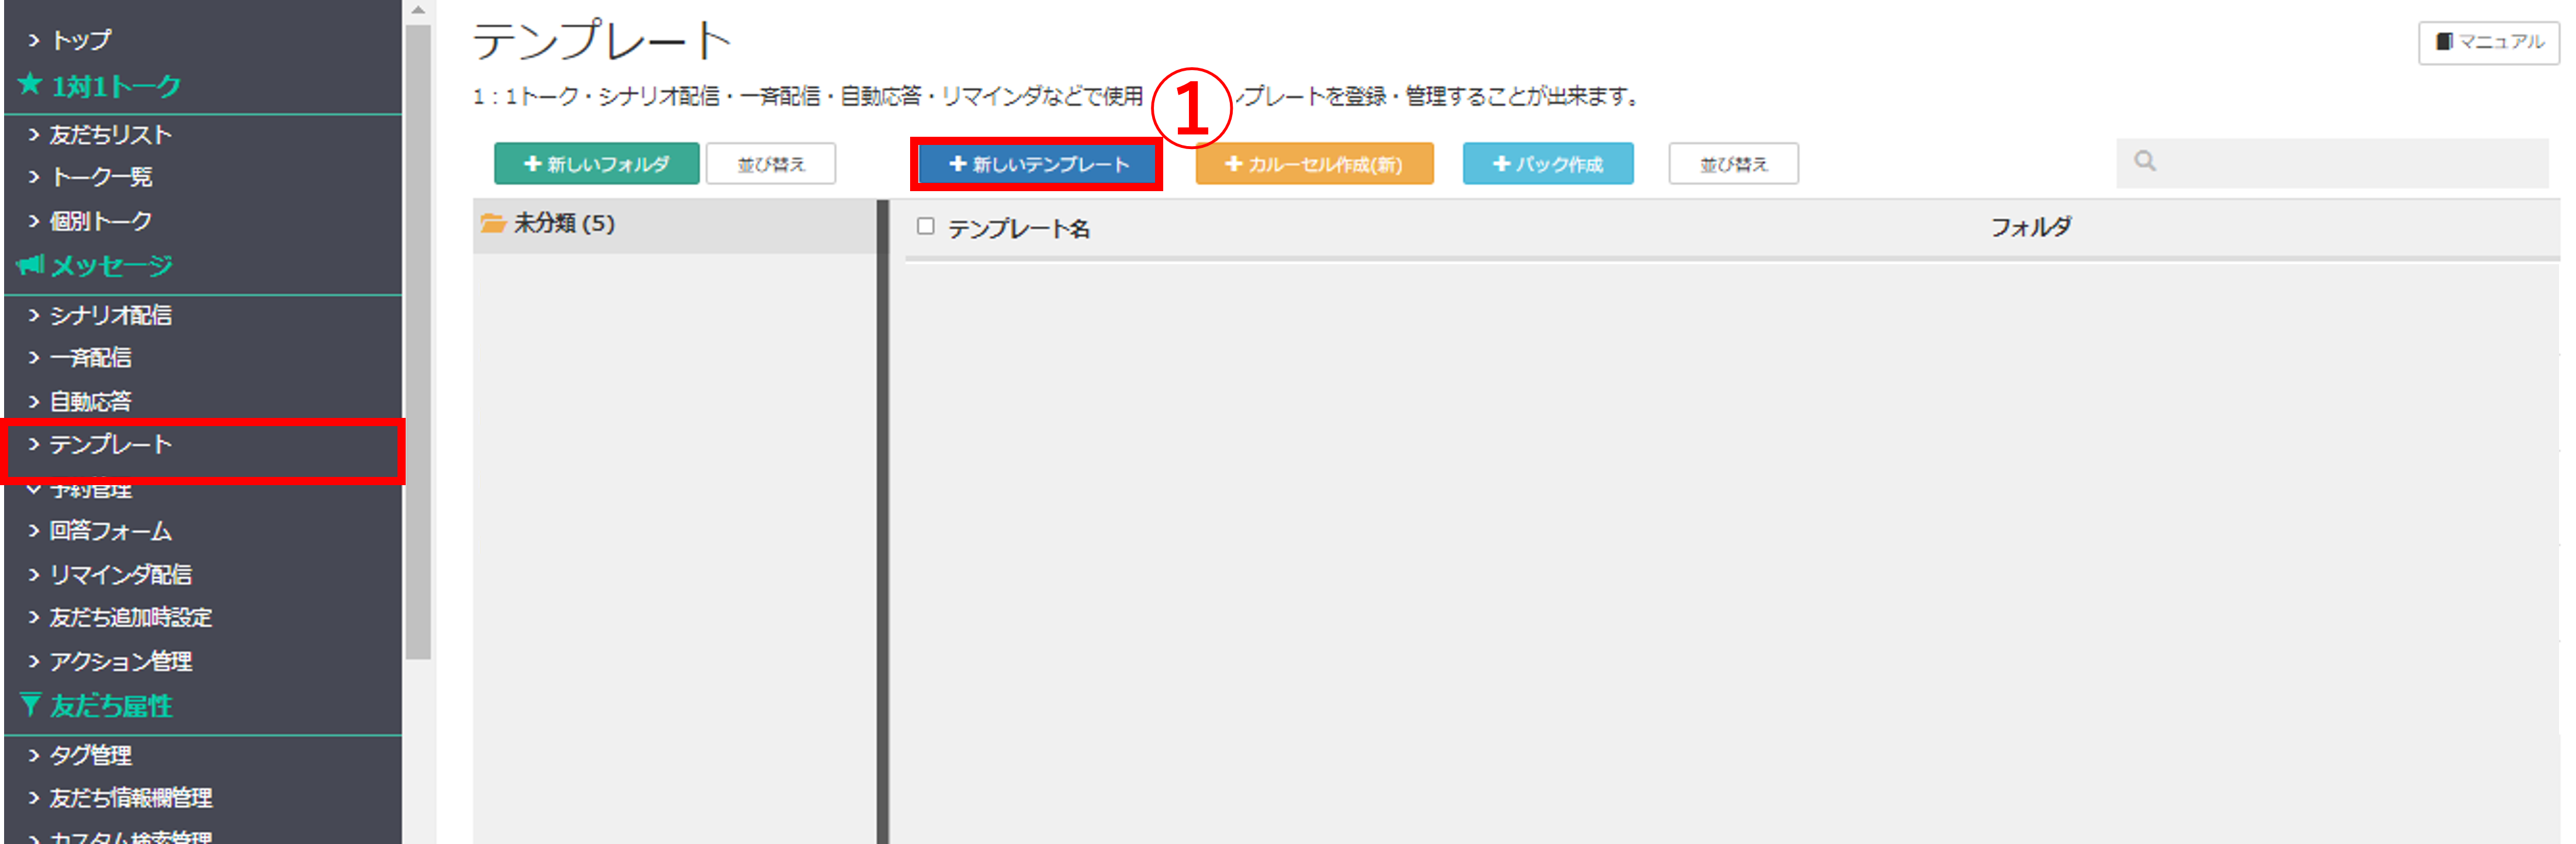Create 新しいテンプレート

point(1037,164)
